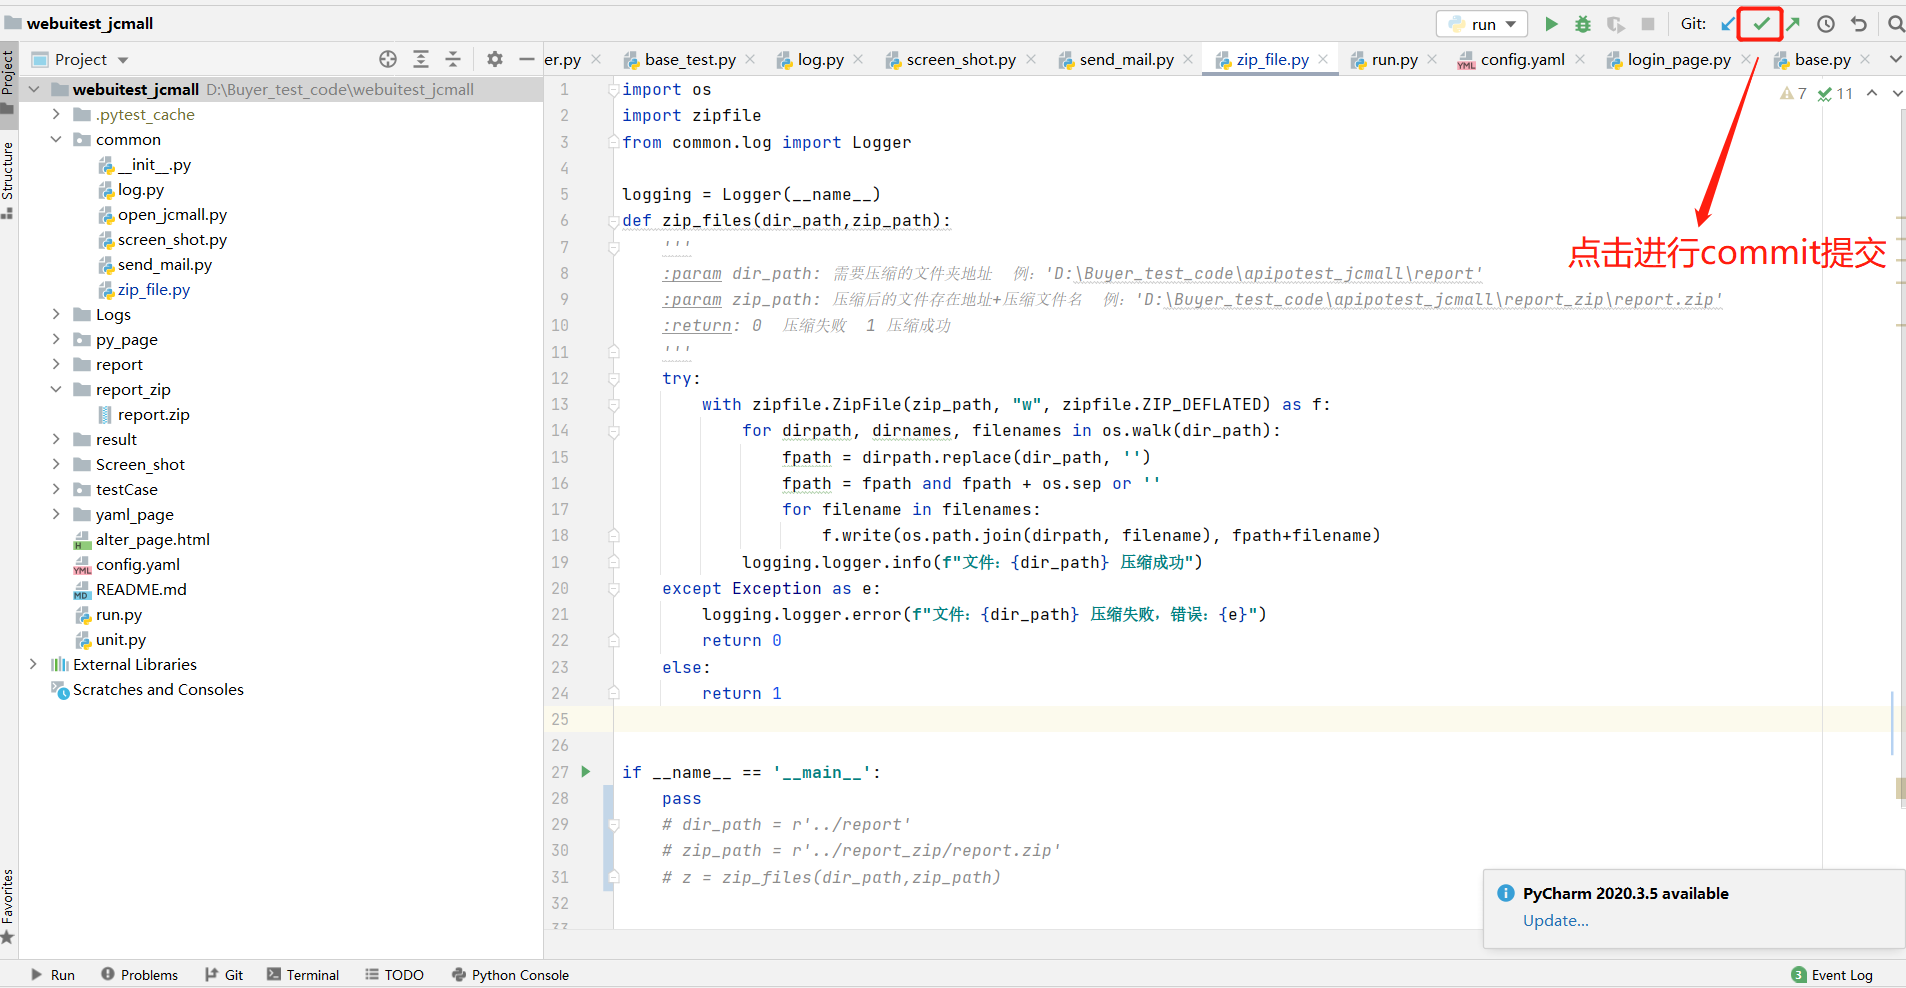This screenshot has height=988, width=1906.
Task: Fold the zip_files function at line 6
Action: click(x=614, y=221)
